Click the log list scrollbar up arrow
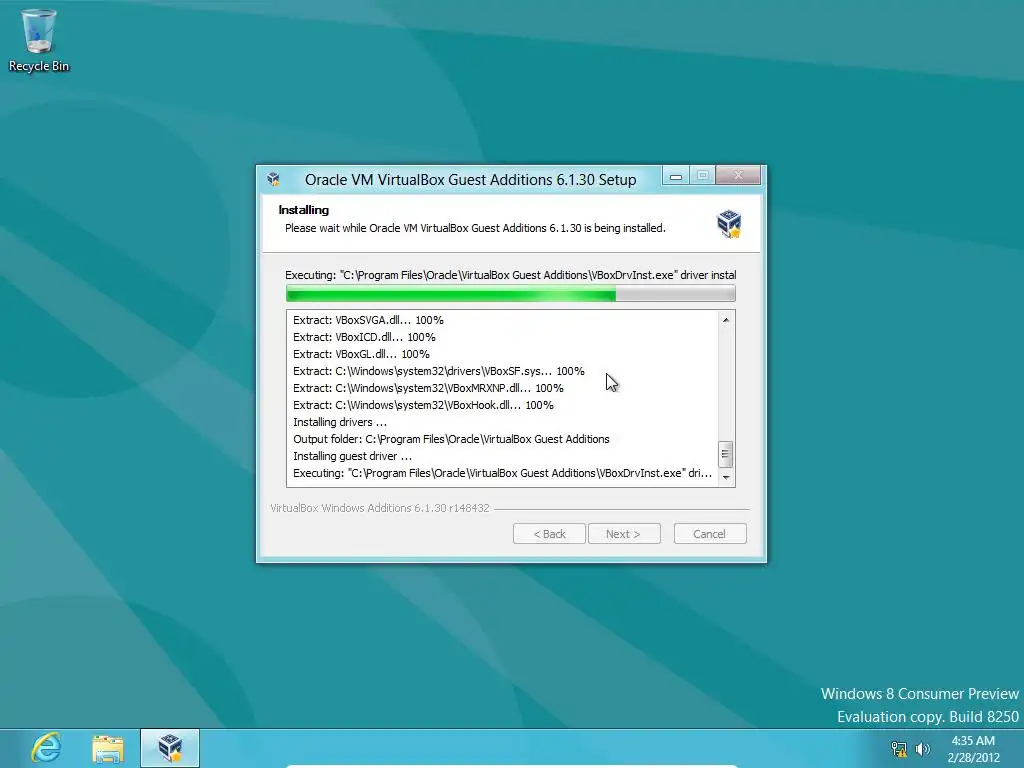This screenshot has width=1024, height=768. (x=726, y=320)
